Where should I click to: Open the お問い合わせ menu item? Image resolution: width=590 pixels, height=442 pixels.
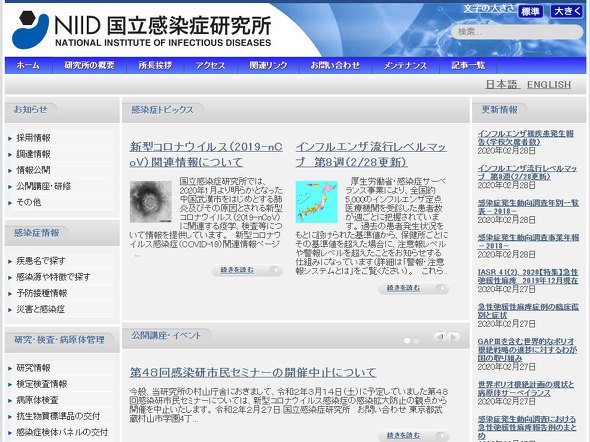[335, 65]
